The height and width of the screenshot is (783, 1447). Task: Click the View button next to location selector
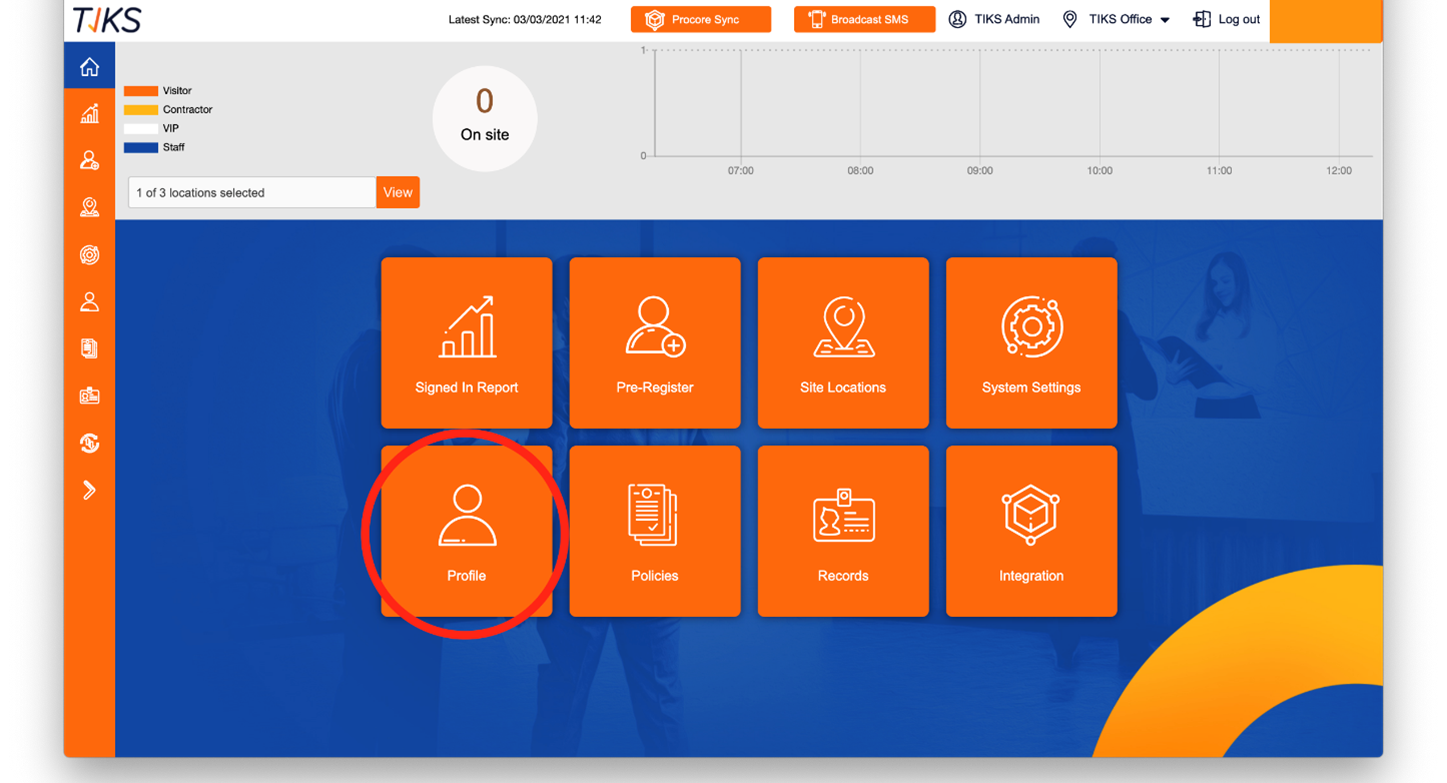pos(397,192)
